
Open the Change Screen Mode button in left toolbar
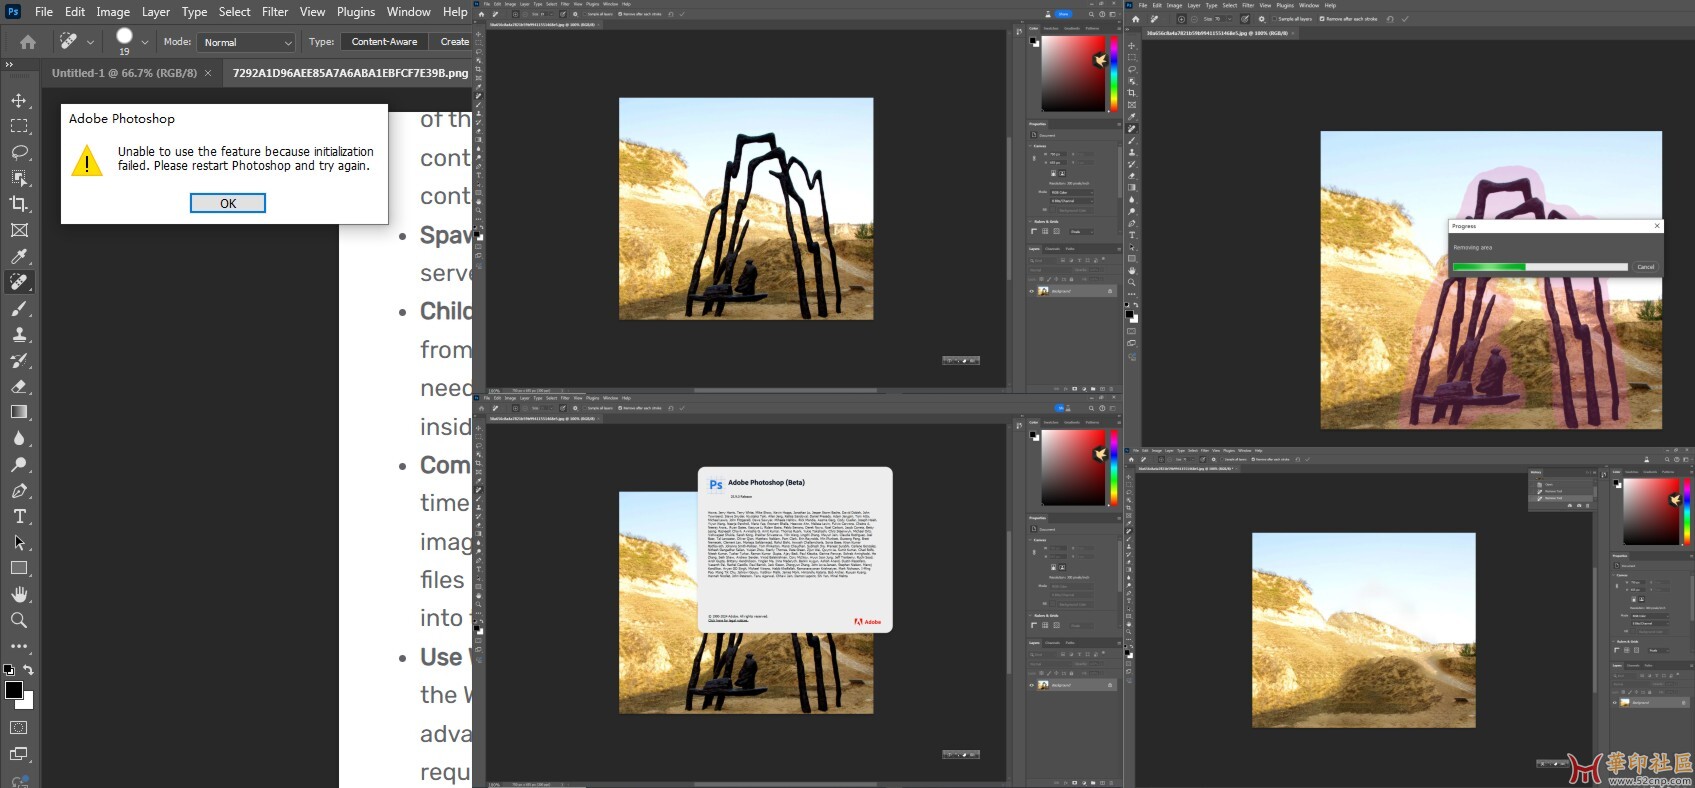coord(19,754)
